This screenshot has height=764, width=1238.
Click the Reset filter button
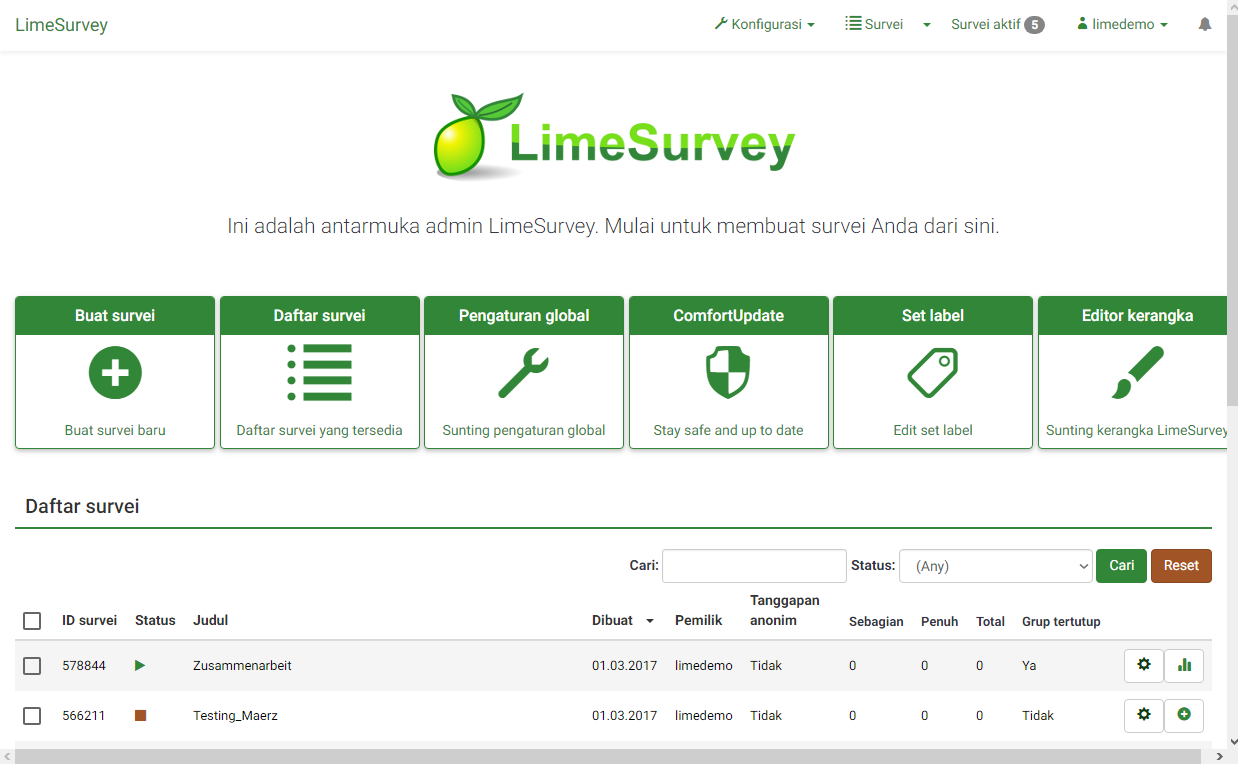(1181, 566)
